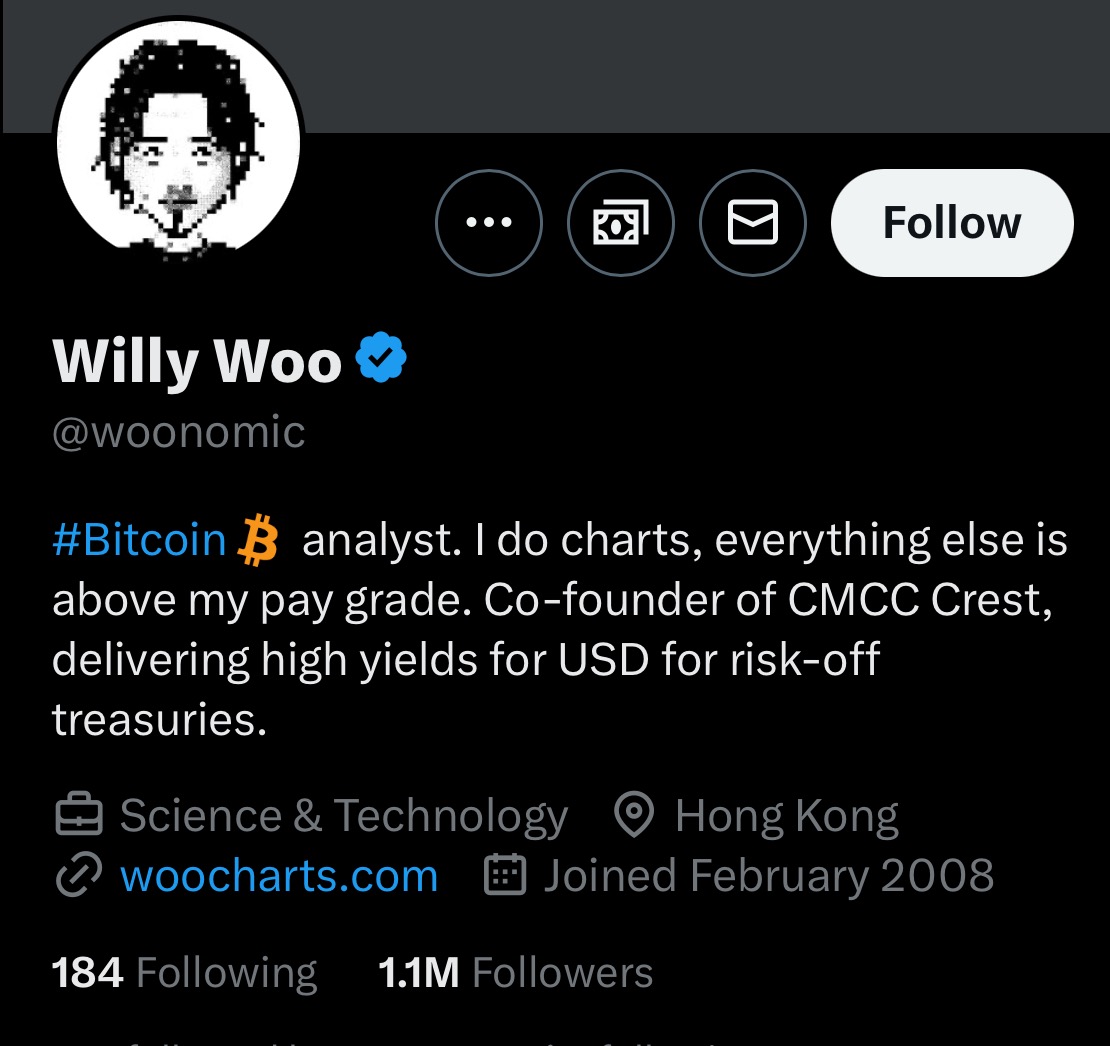
Task: Visit the woocharts.com link
Action: [x=279, y=876]
